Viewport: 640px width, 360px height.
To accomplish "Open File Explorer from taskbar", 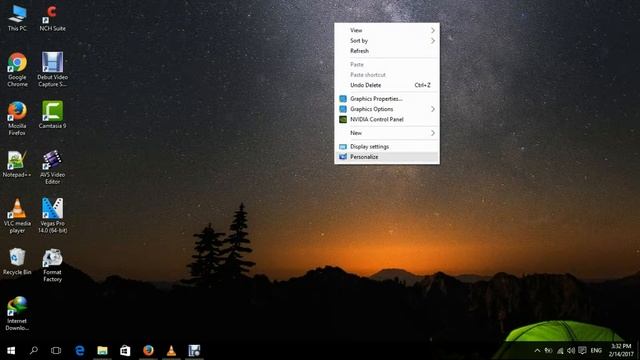I will click(102, 350).
